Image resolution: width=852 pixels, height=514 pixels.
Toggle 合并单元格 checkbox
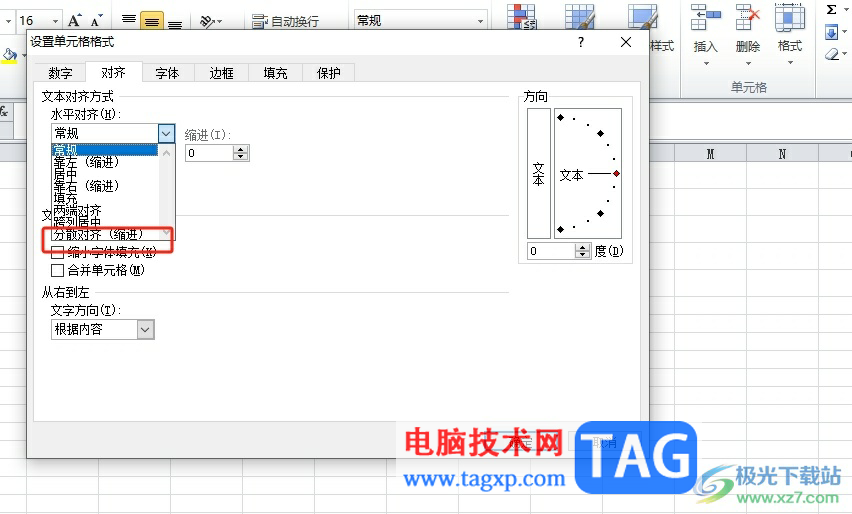57,270
